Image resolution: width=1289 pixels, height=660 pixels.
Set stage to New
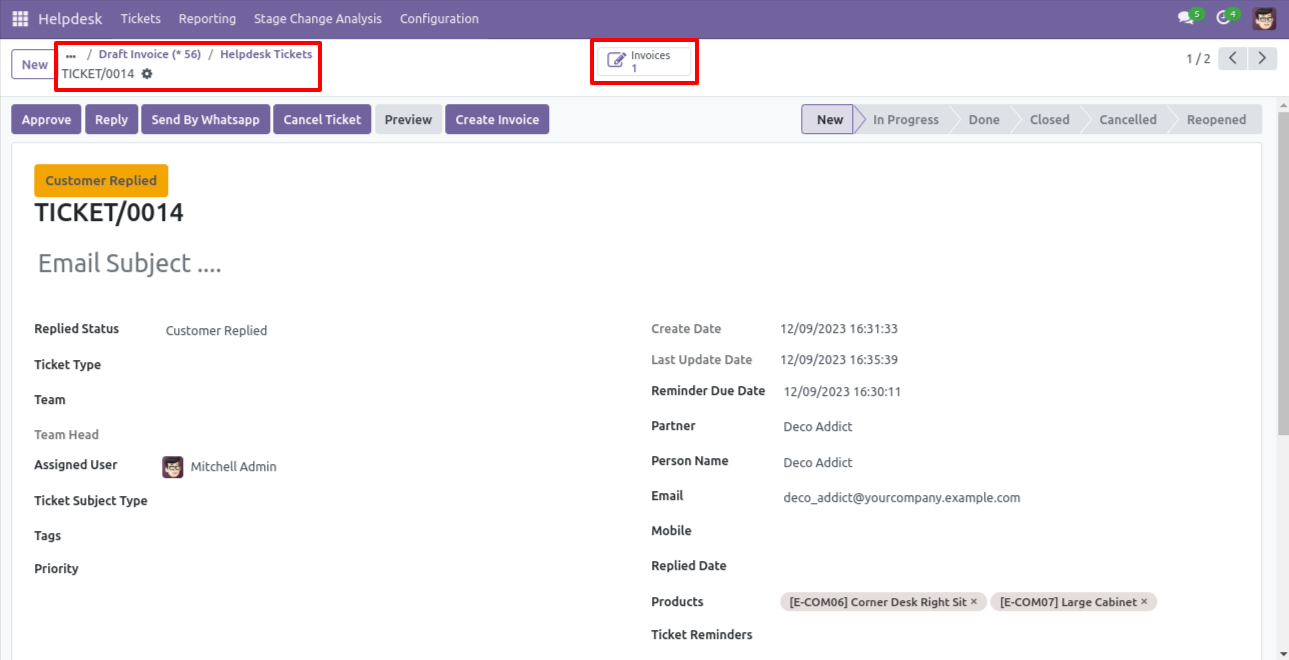click(x=829, y=120)
